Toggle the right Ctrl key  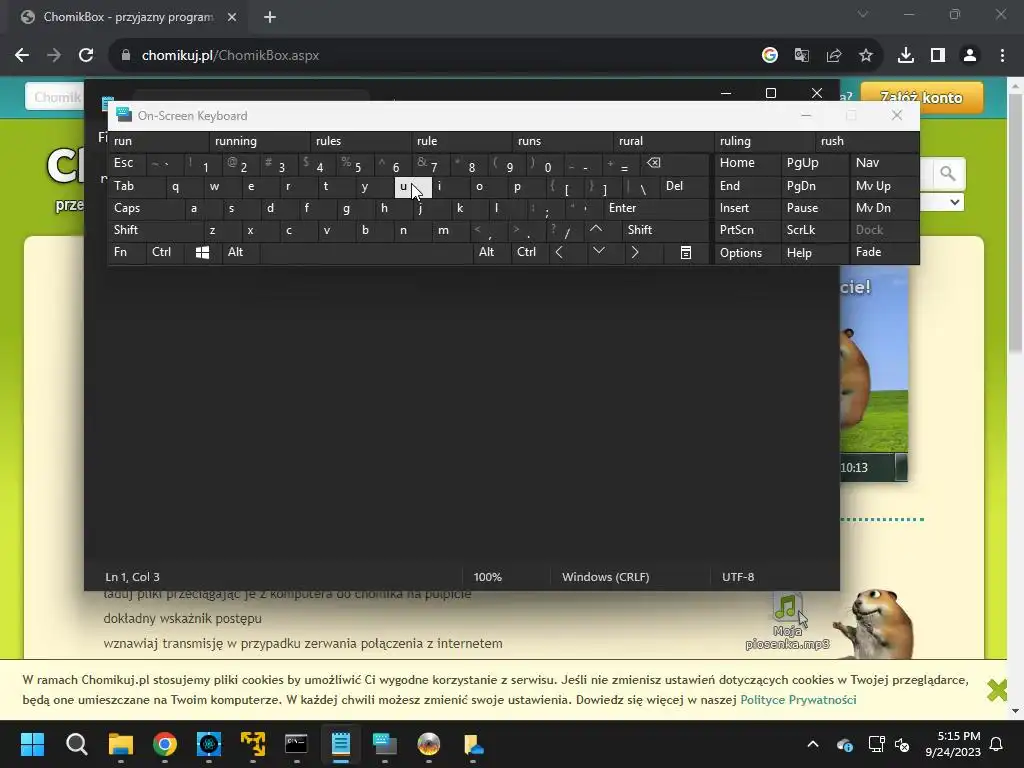click(x=530, y=253)
